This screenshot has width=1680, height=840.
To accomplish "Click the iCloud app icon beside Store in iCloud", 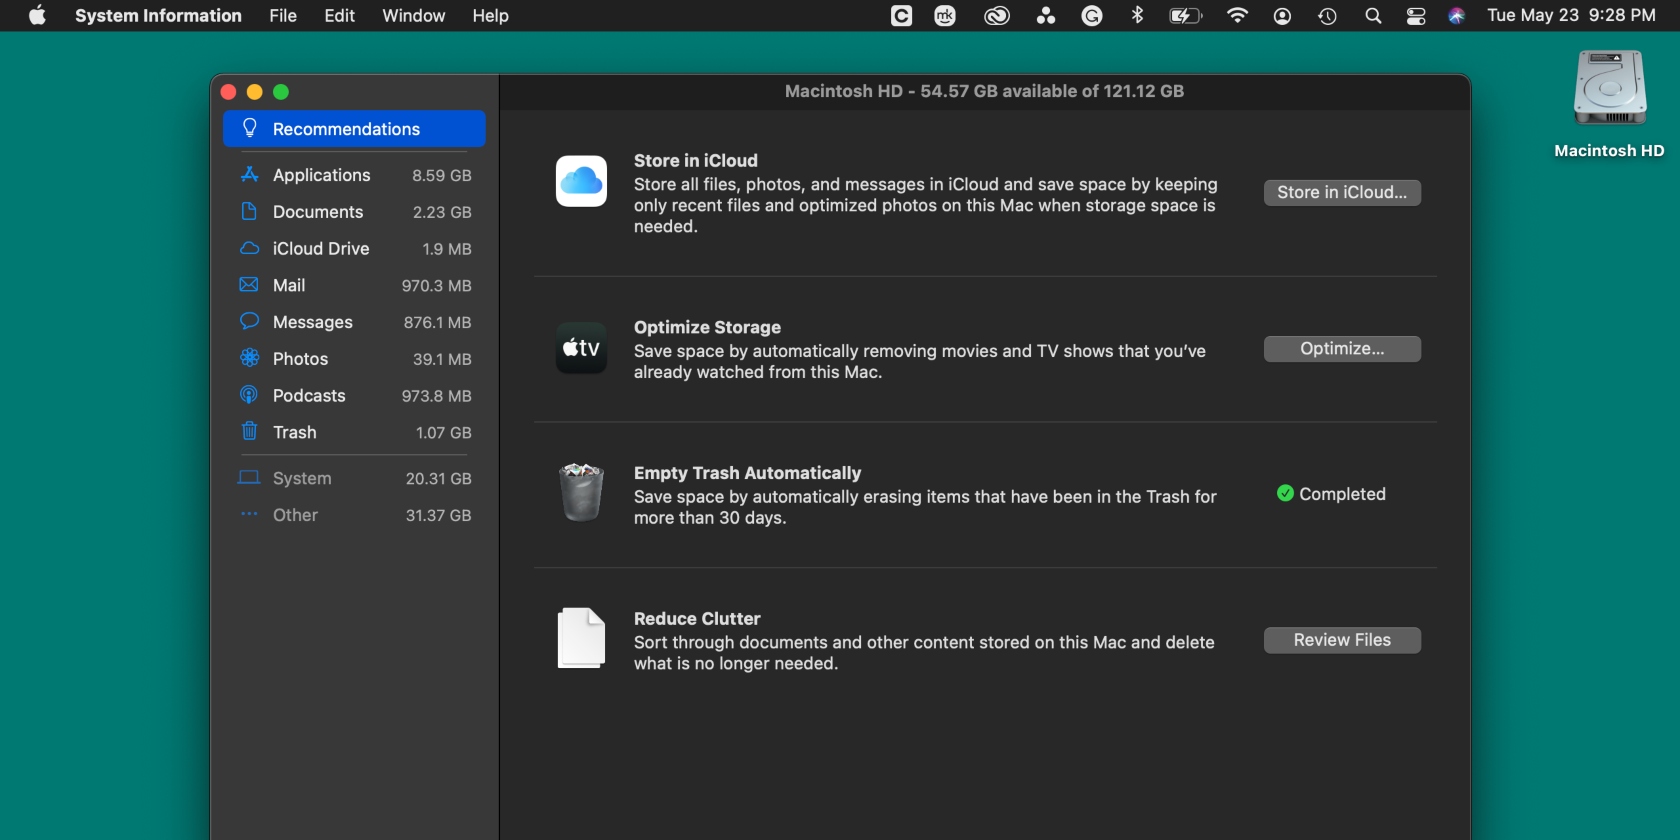I will [581, 181].
